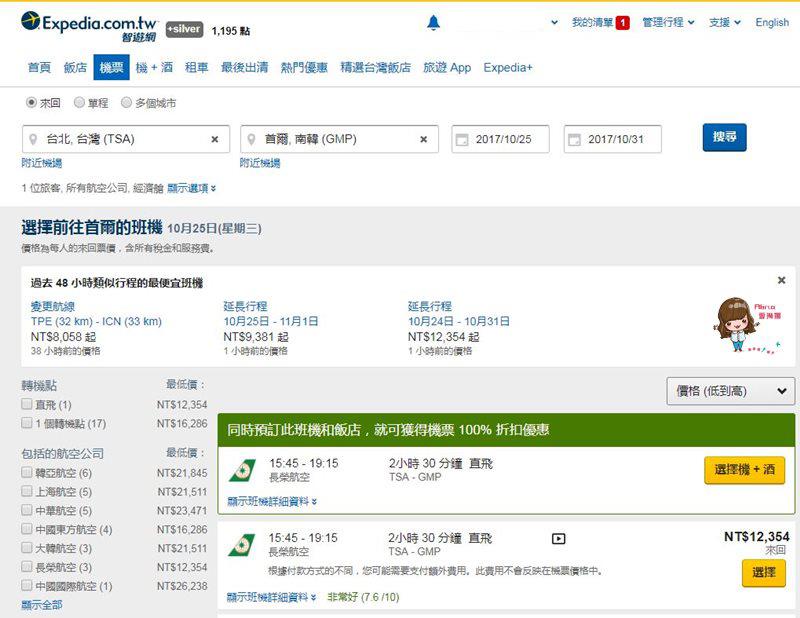Screen dimensions: 800x618
Task: Open the 精選台灣飯店 tab
Action: pos(376,67)
